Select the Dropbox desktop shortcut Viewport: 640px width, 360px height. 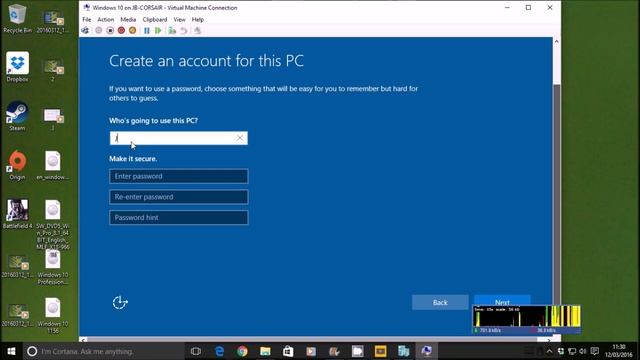[17, 67]
